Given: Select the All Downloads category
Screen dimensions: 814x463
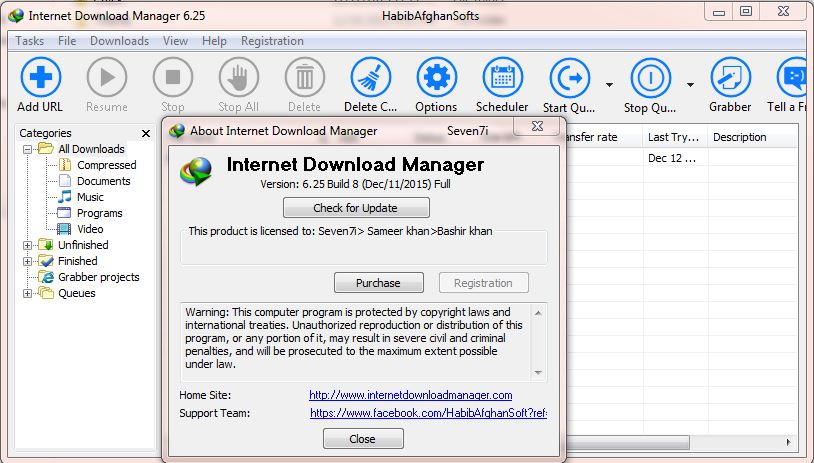Looking at the screenshot, I should 91,149.
